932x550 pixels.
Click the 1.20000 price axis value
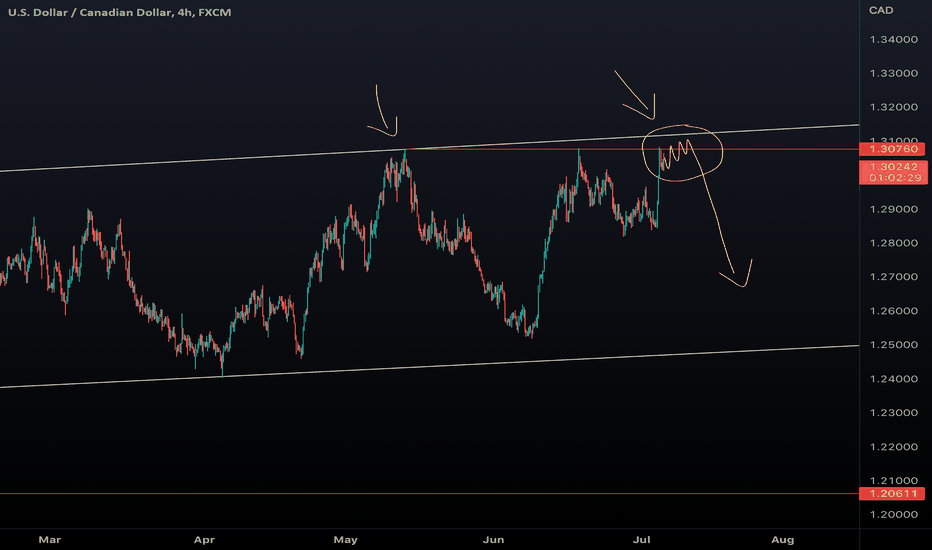point(893,515)
